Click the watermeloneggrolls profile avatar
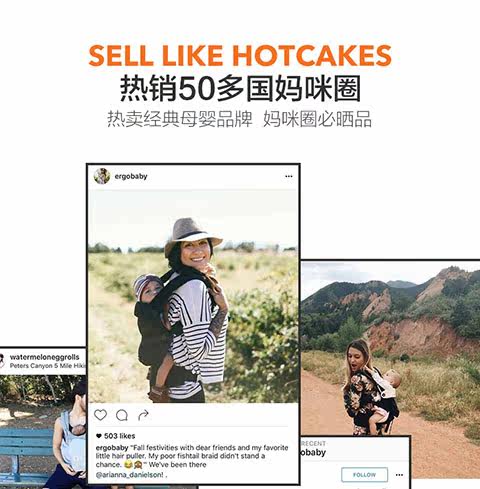The height and width of the screenshot is (489, 480). point(1,361)
